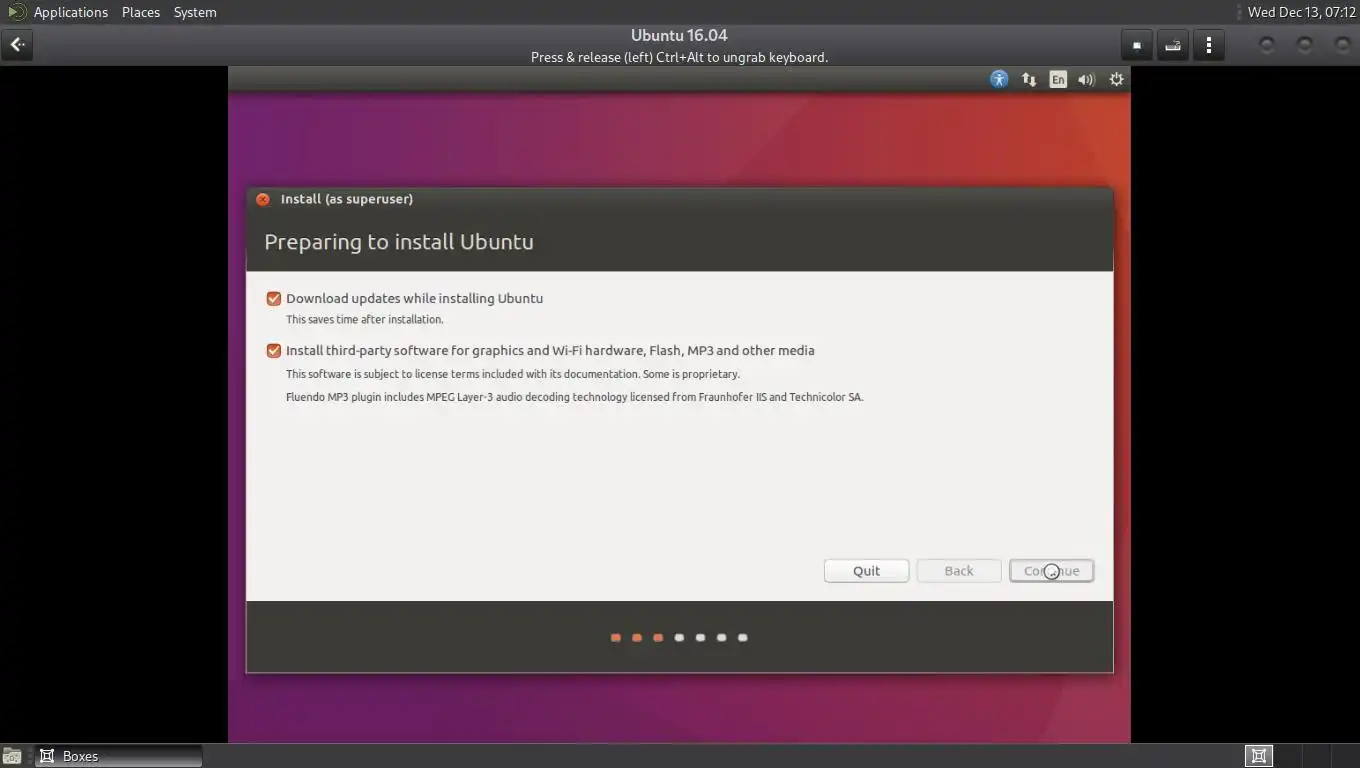The image size is (1360, 768).
Task: Open the Boxes three-dot actions menu
Action: click(1209, 45)
